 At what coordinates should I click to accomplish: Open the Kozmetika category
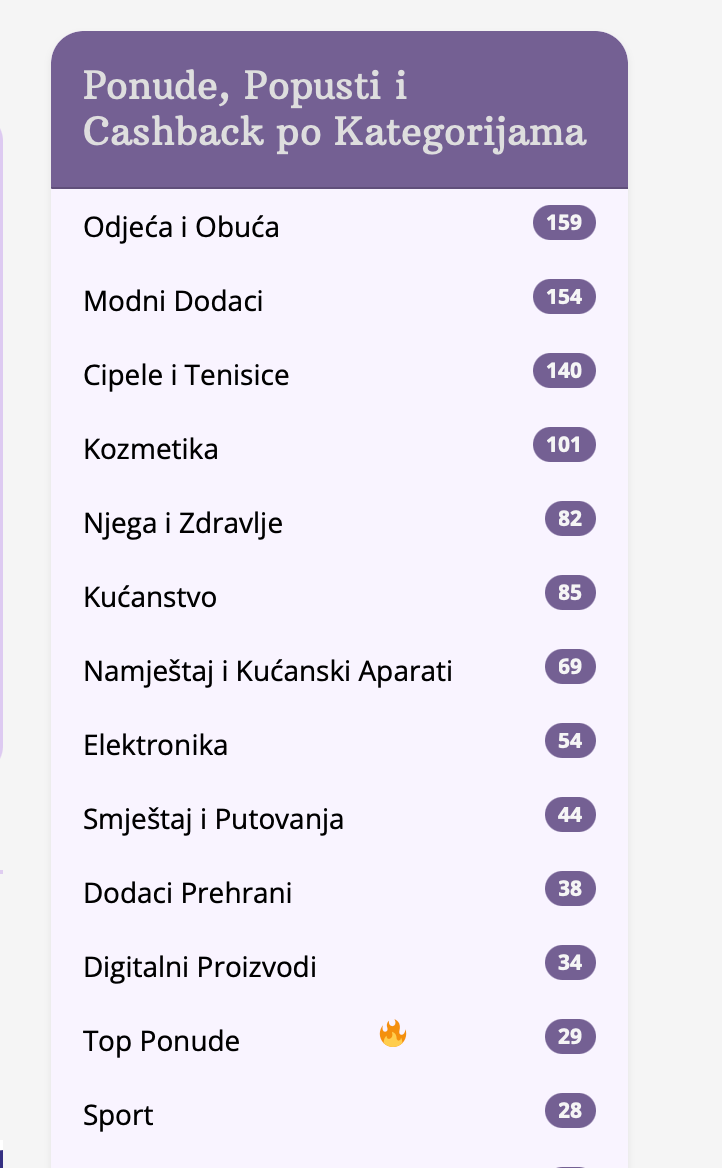(151, 449)
